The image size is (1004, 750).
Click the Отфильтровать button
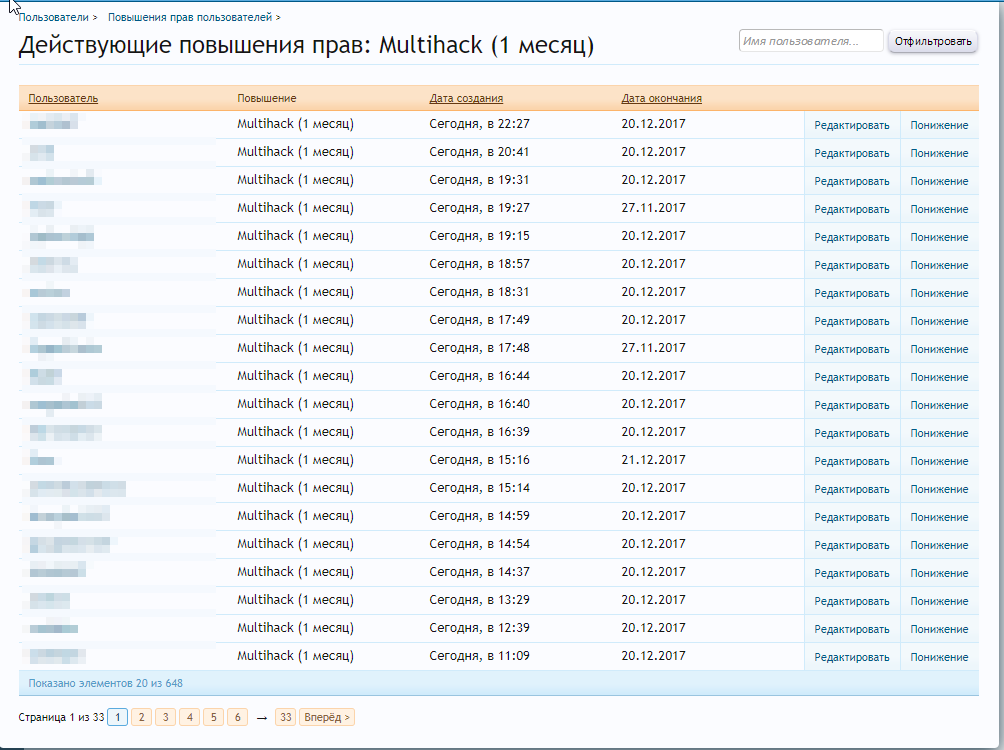pos(933,42)
